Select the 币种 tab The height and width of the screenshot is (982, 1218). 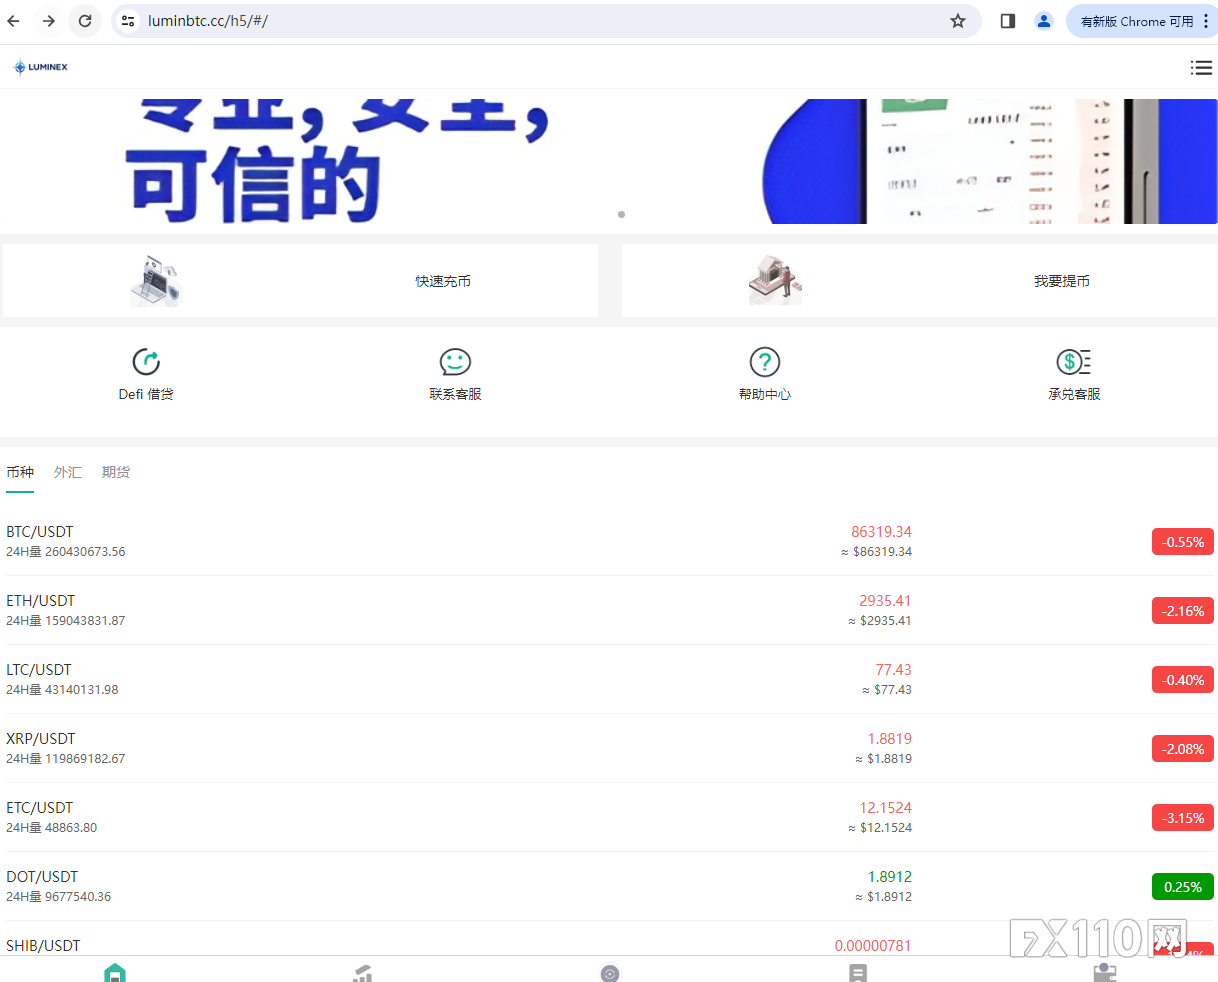click(x=19, y=471)
